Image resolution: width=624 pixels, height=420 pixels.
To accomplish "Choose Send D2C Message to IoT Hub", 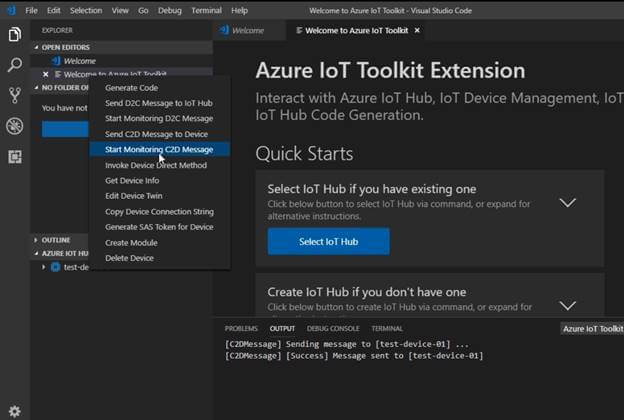I will (x=158, y=103).
